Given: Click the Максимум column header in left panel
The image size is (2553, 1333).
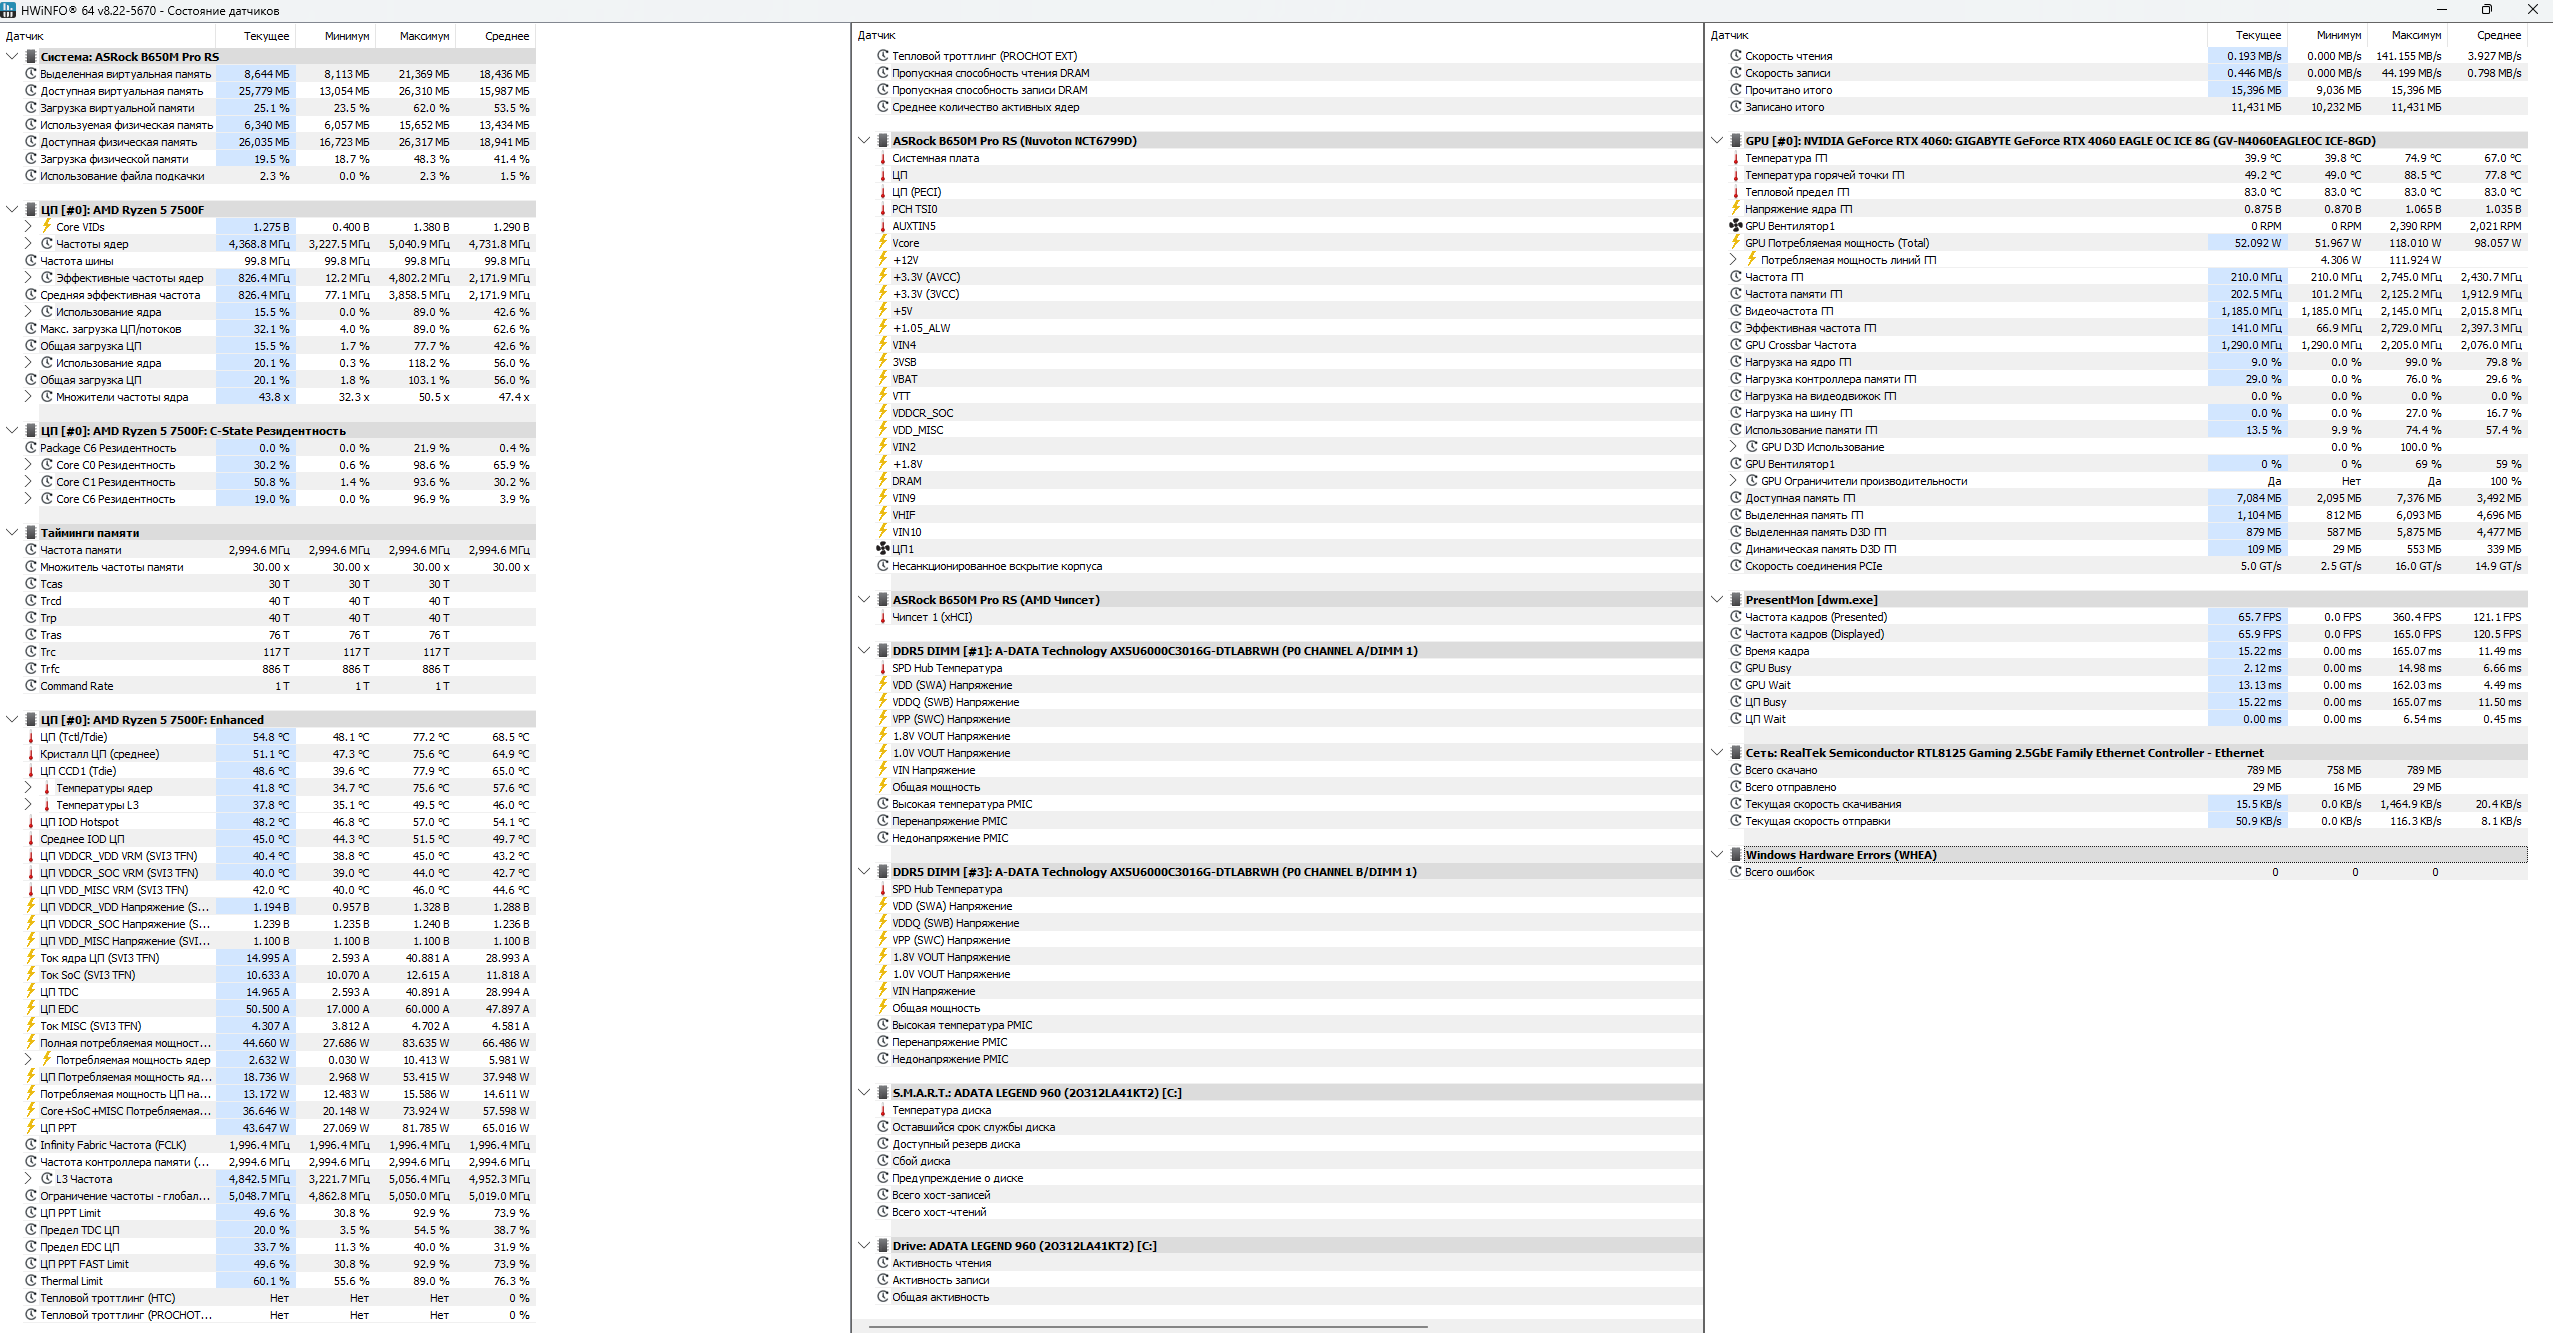Looking at the screenshot, I should pyautogui.click(x=424, y=36).
